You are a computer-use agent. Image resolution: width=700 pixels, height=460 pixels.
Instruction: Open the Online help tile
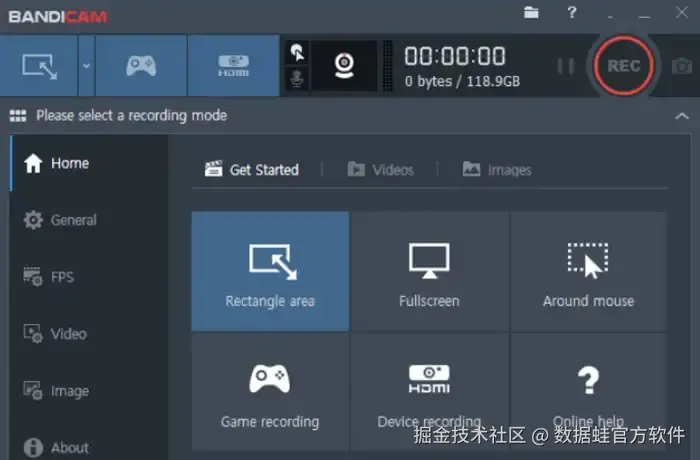[588, 392]
